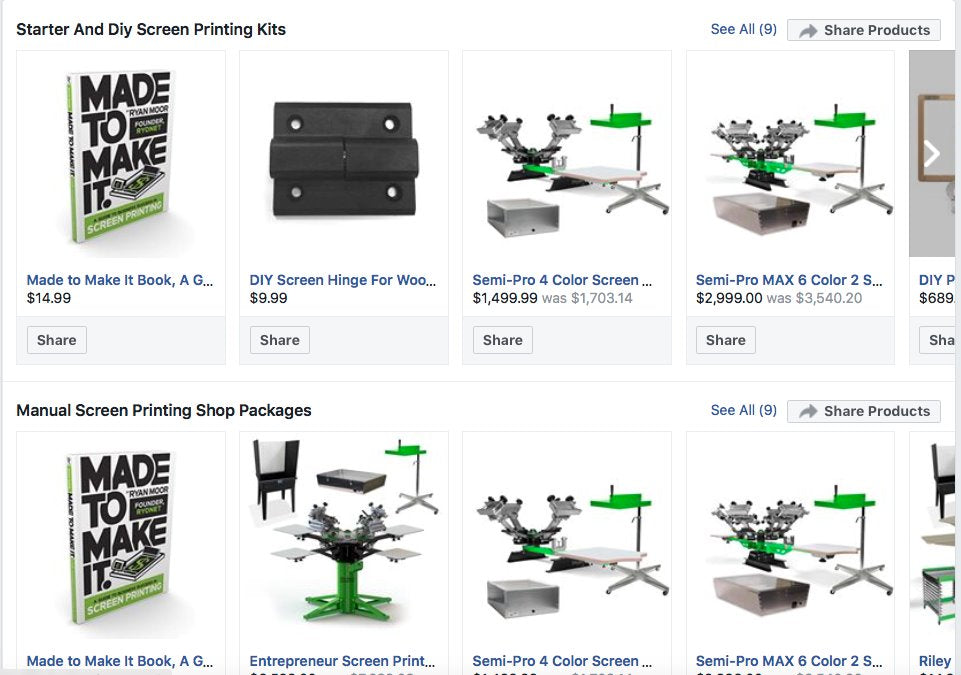Click Share Products button in Manual Packages section
Screen dimensions: 961x675
coord(864,411)
